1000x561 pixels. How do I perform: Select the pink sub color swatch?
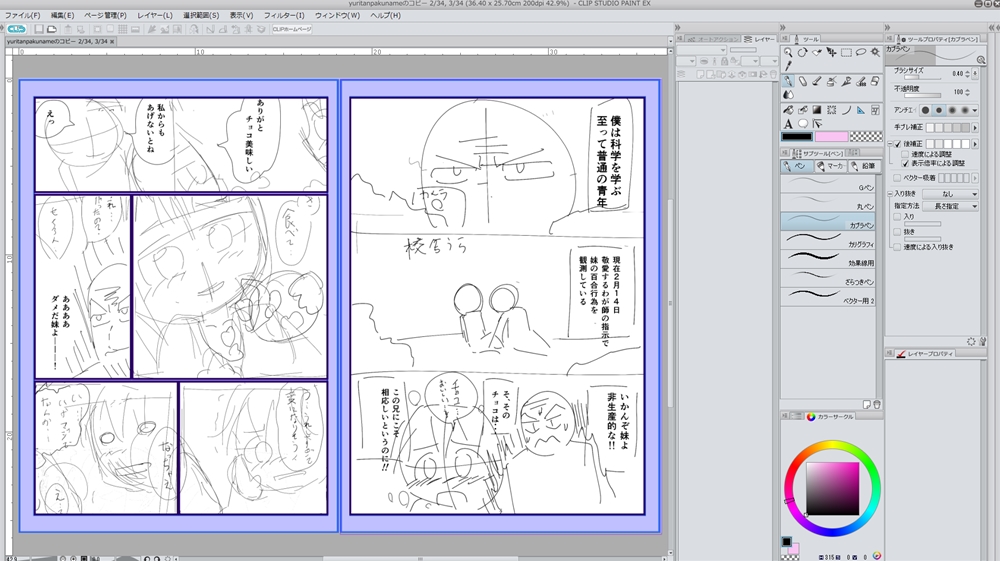pyautogui.click(x=832, y=136)
